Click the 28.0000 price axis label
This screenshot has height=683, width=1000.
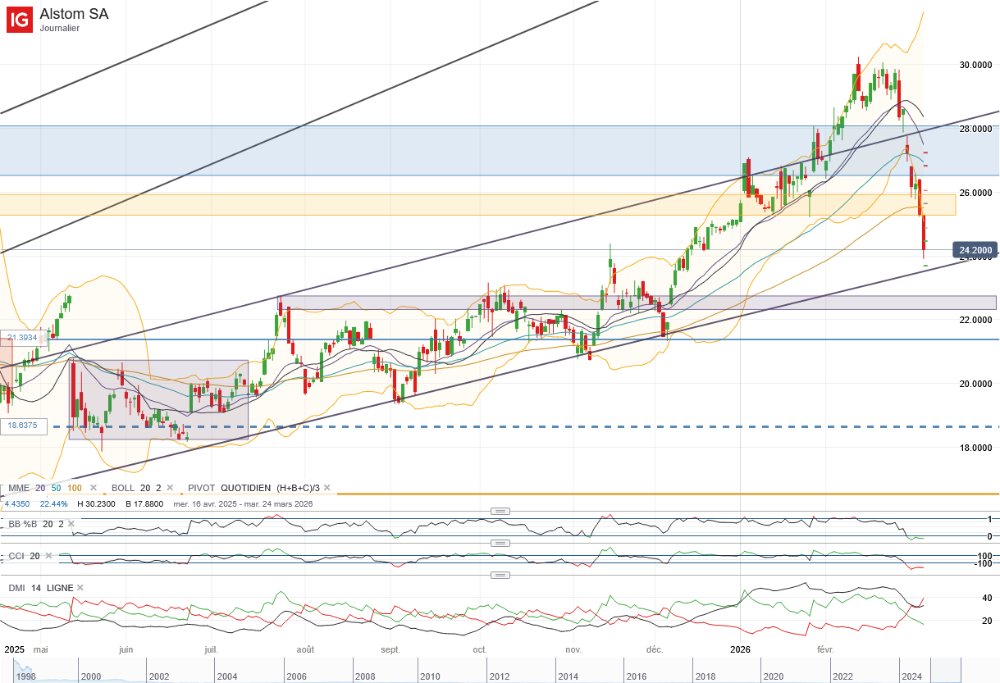point(976,129)
